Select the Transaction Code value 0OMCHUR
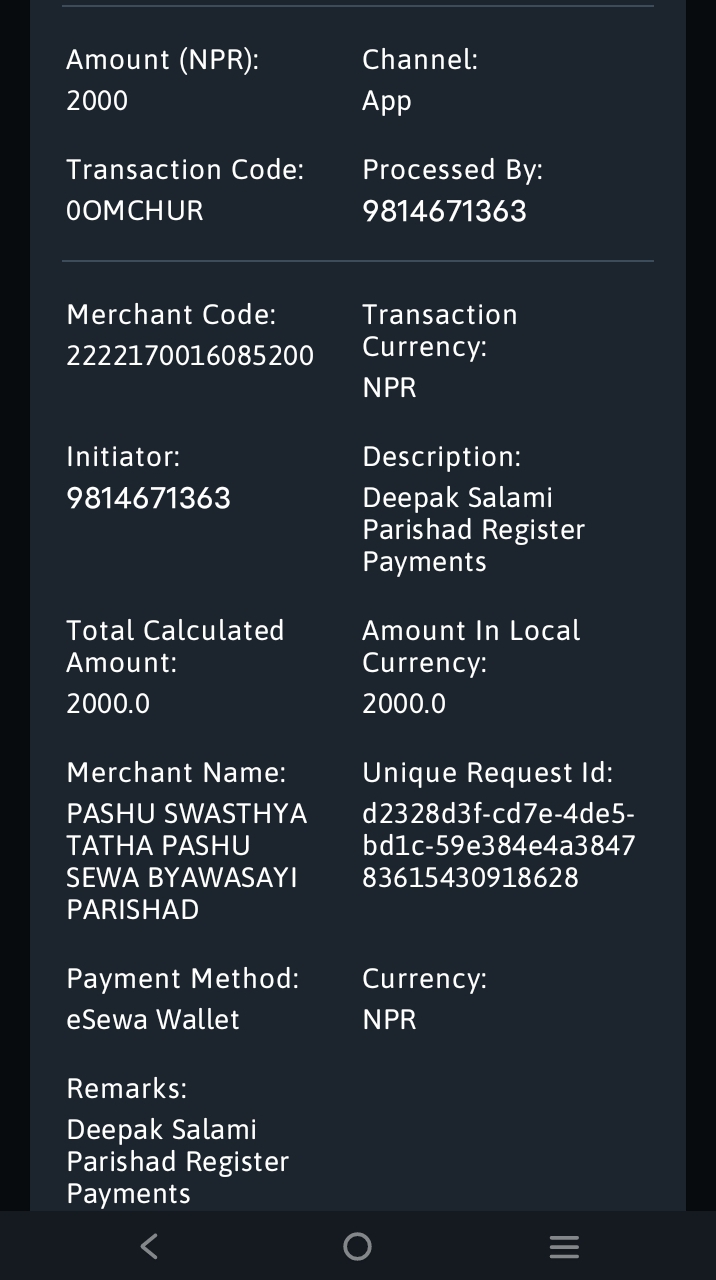Screen dimensions: 716x1280 (x=135, y=211)
